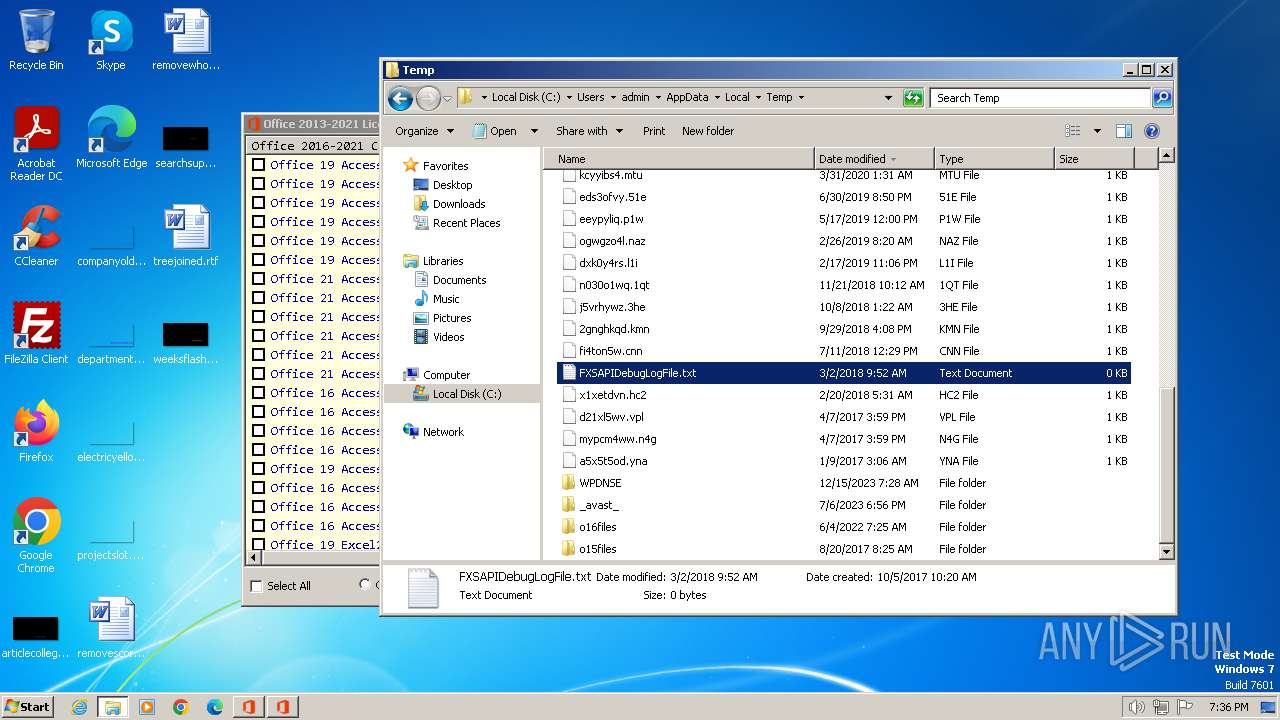
Task: Click the Forward navigation arrow in Explorer
Action: point(428,98)
